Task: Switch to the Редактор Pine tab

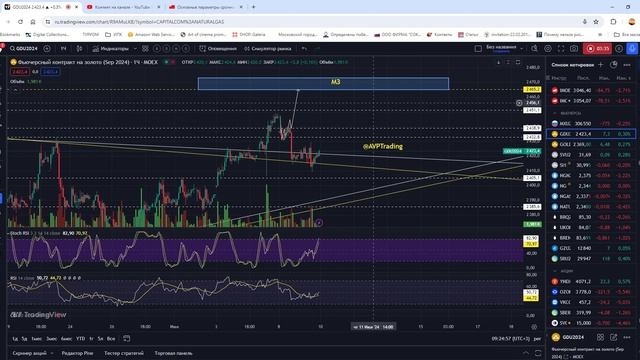Action: tap(77, 353)
